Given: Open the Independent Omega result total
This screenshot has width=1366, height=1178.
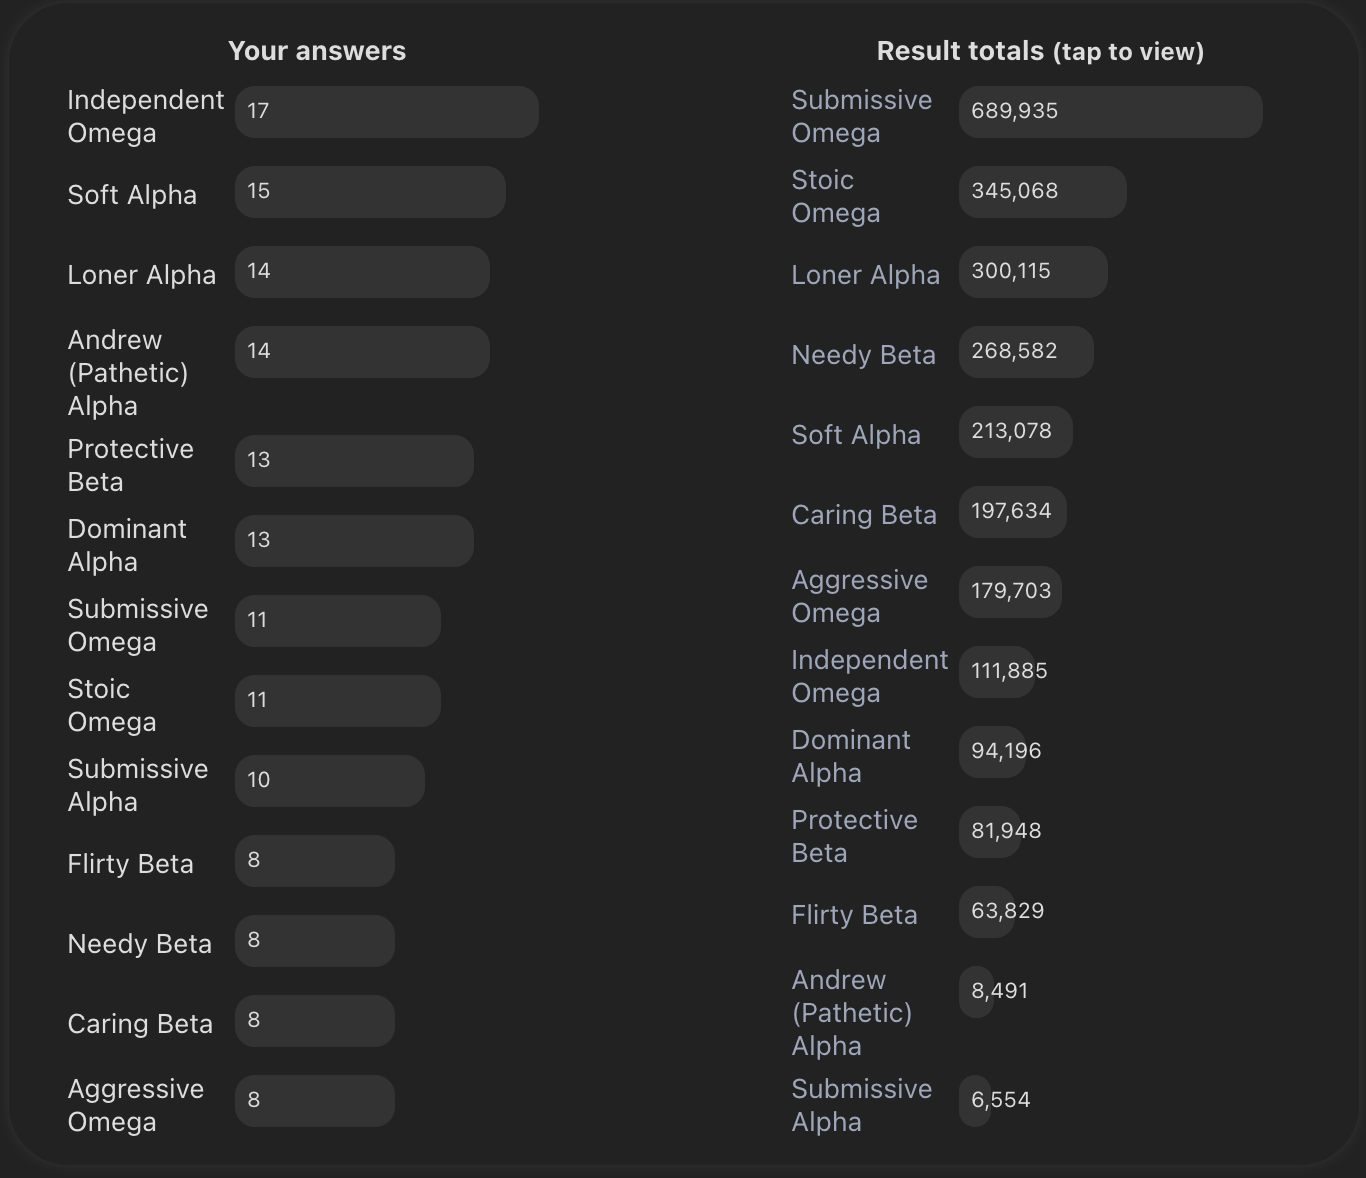Looking at the screenshot, I should pos(869,676).
